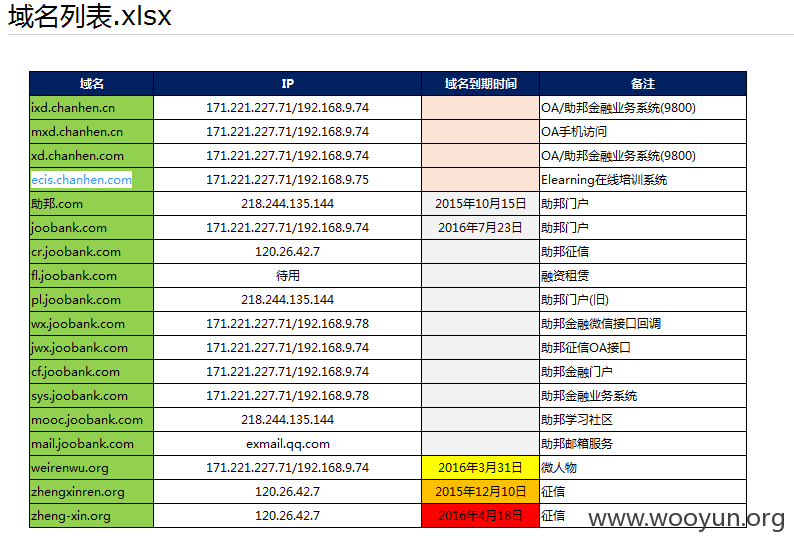Select cell mxd.chanhen.cn
This screenshot has height=547, width=794.
point(92,132)
